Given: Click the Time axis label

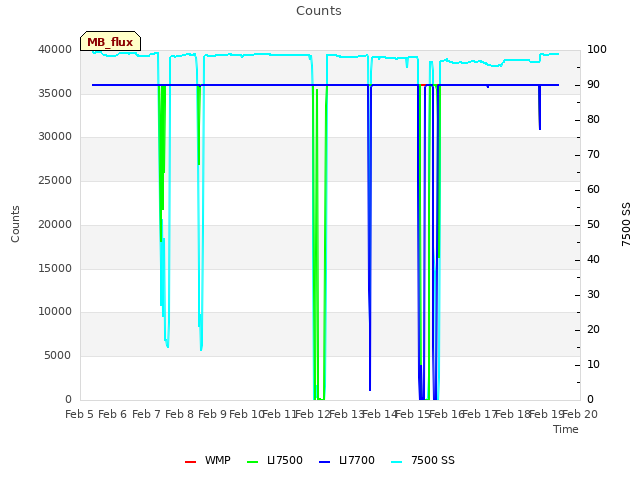Looking at the screenshot, I should tap(566, 429).
